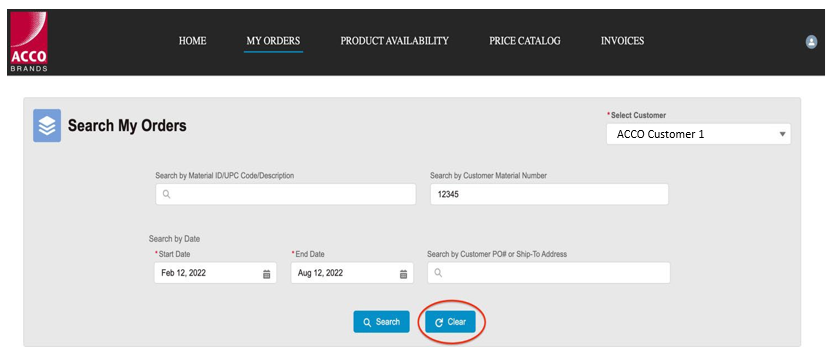The height and width of the screenshot is (363, 835).
Task: Click the Start Date field showing Feb 12, 2022
Action: point(215,273)
